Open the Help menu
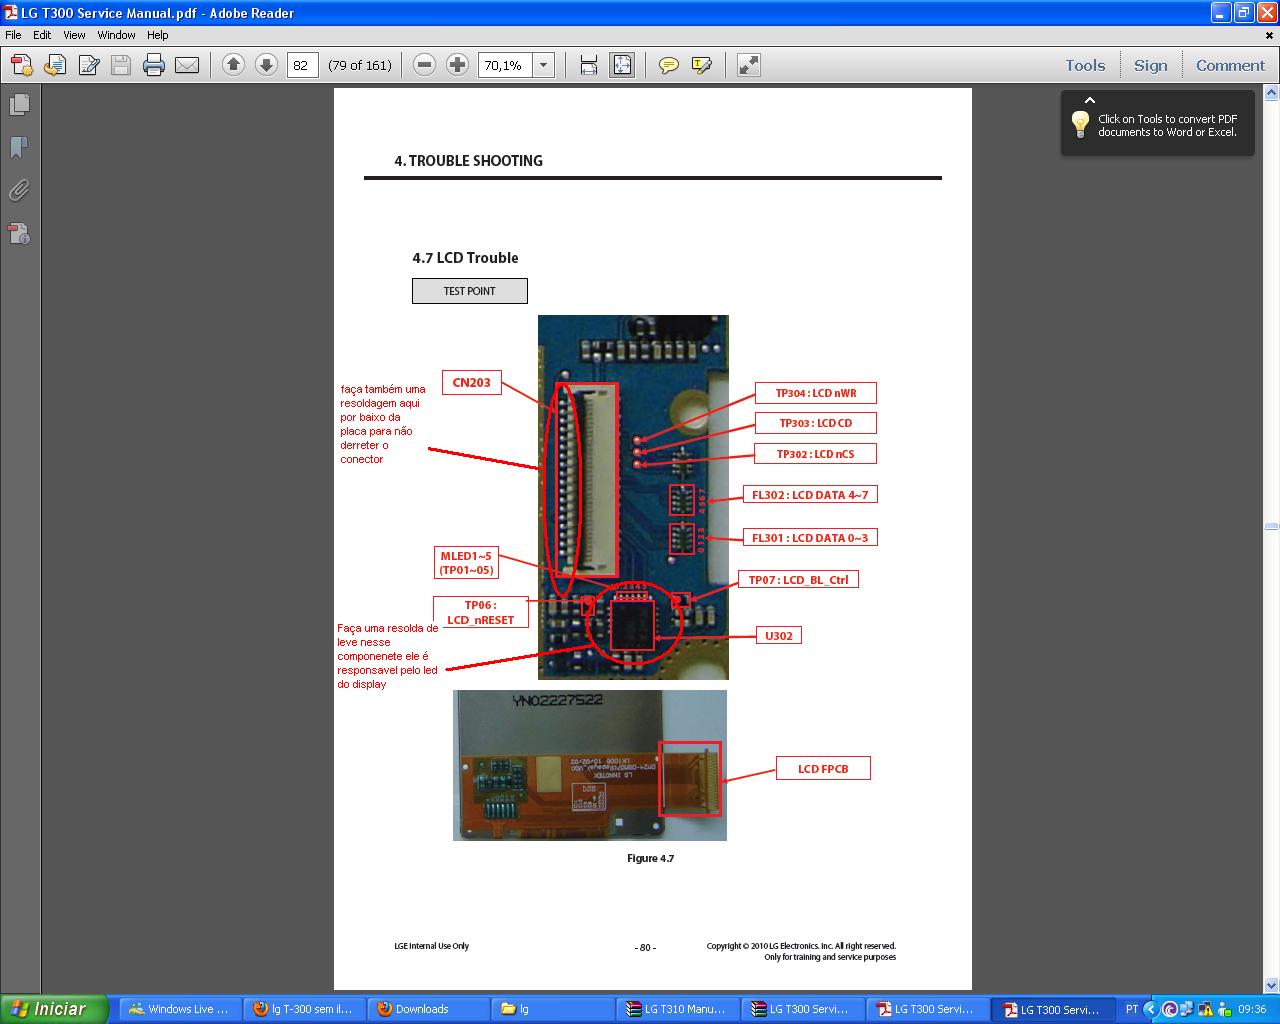This screenshot has width=1280, height=1024. coord(158,35)
